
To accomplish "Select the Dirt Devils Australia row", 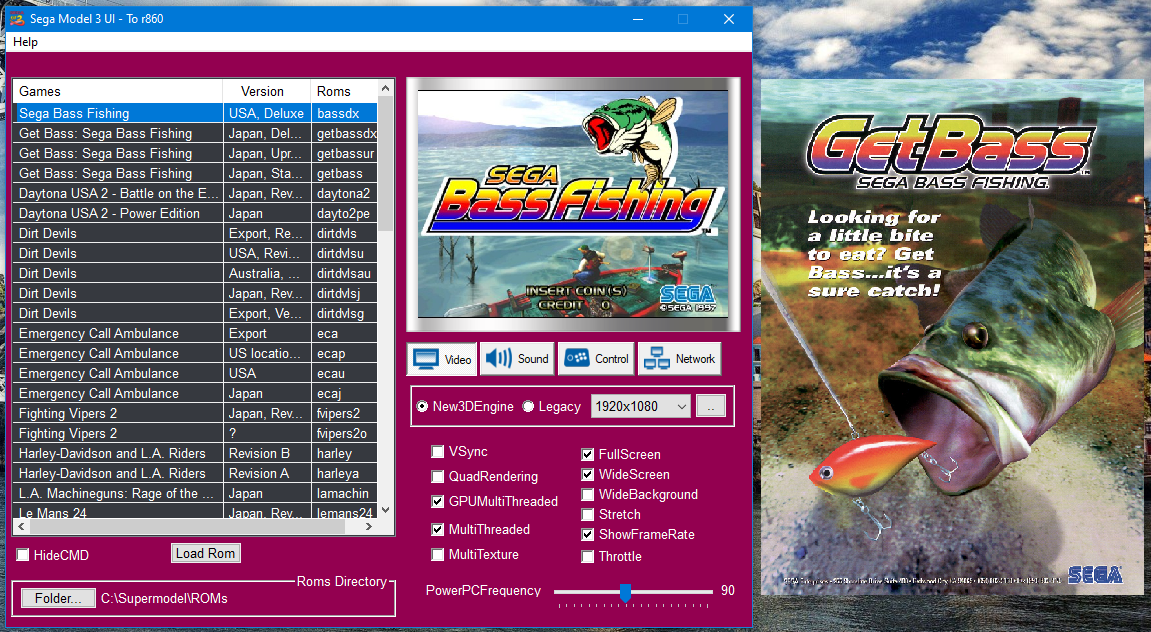I will click(195, 273).
